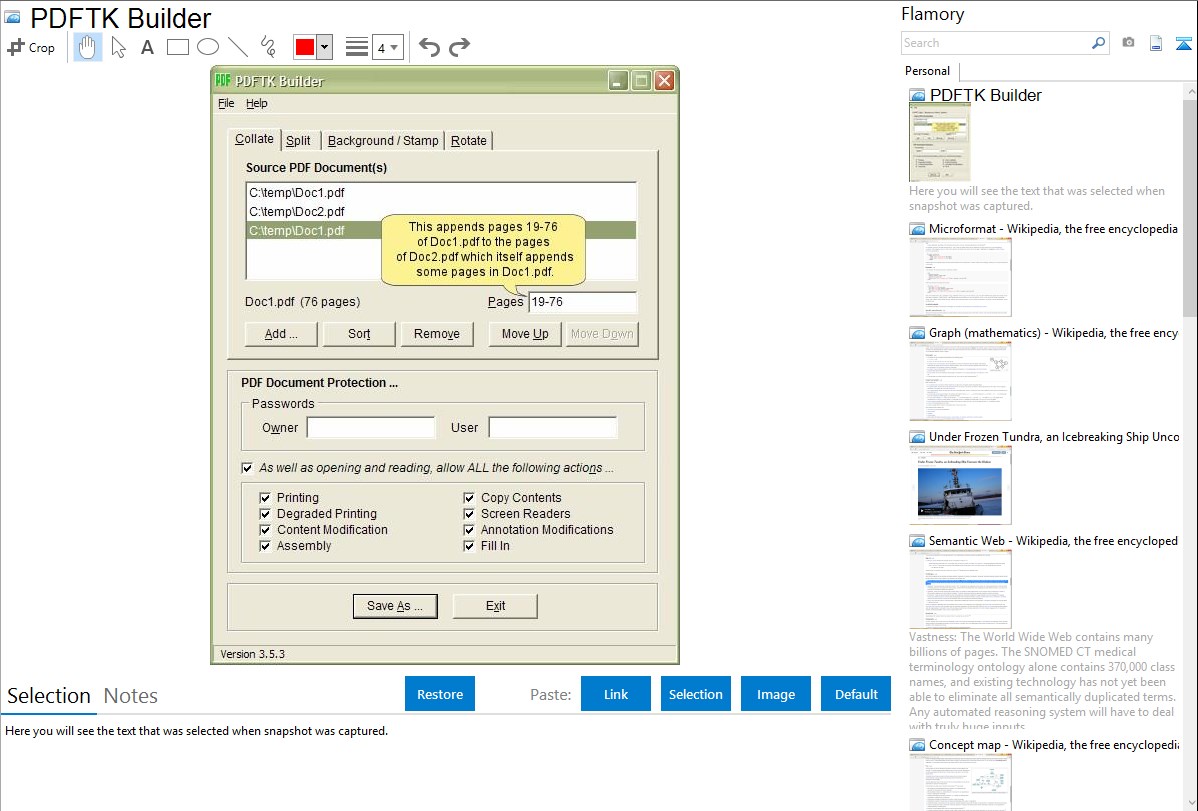
Task: Open the Help menu in PDFTK Builder
Action: click(x=257, y=103)
